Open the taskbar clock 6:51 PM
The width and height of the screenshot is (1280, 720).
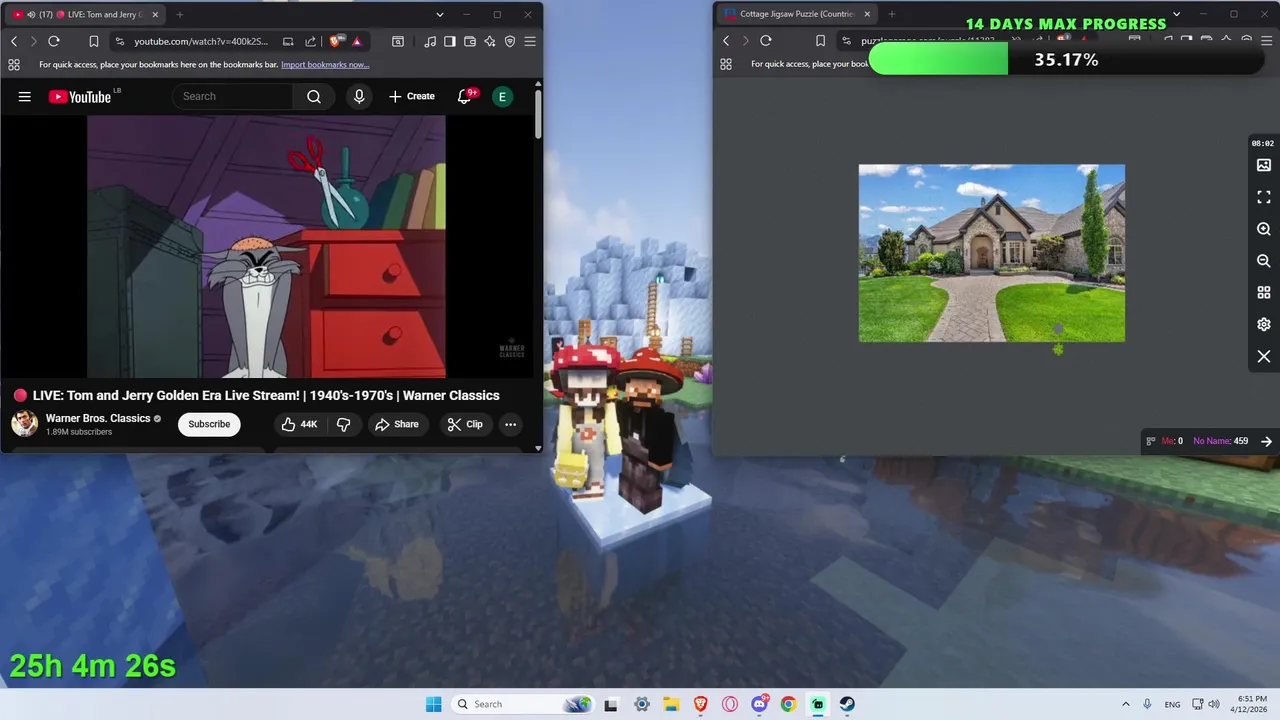coord(1251,704)
